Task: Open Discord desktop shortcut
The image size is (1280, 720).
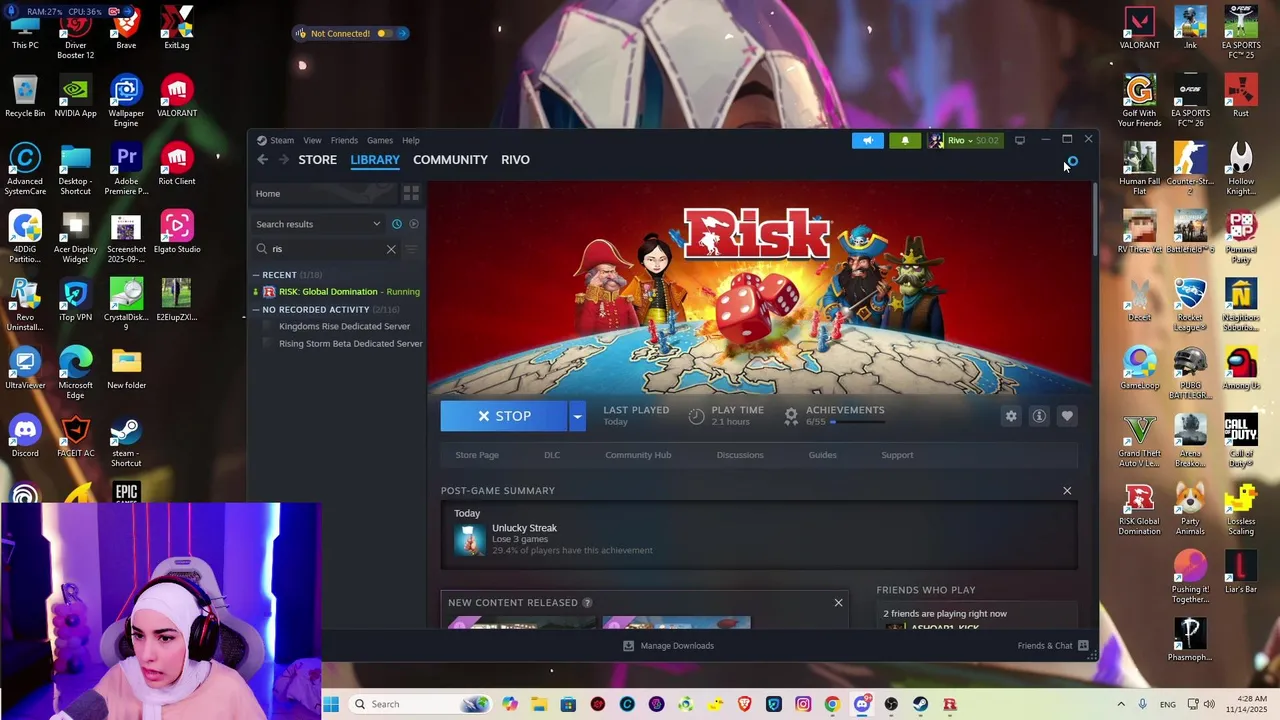Action: coord(25,437)
